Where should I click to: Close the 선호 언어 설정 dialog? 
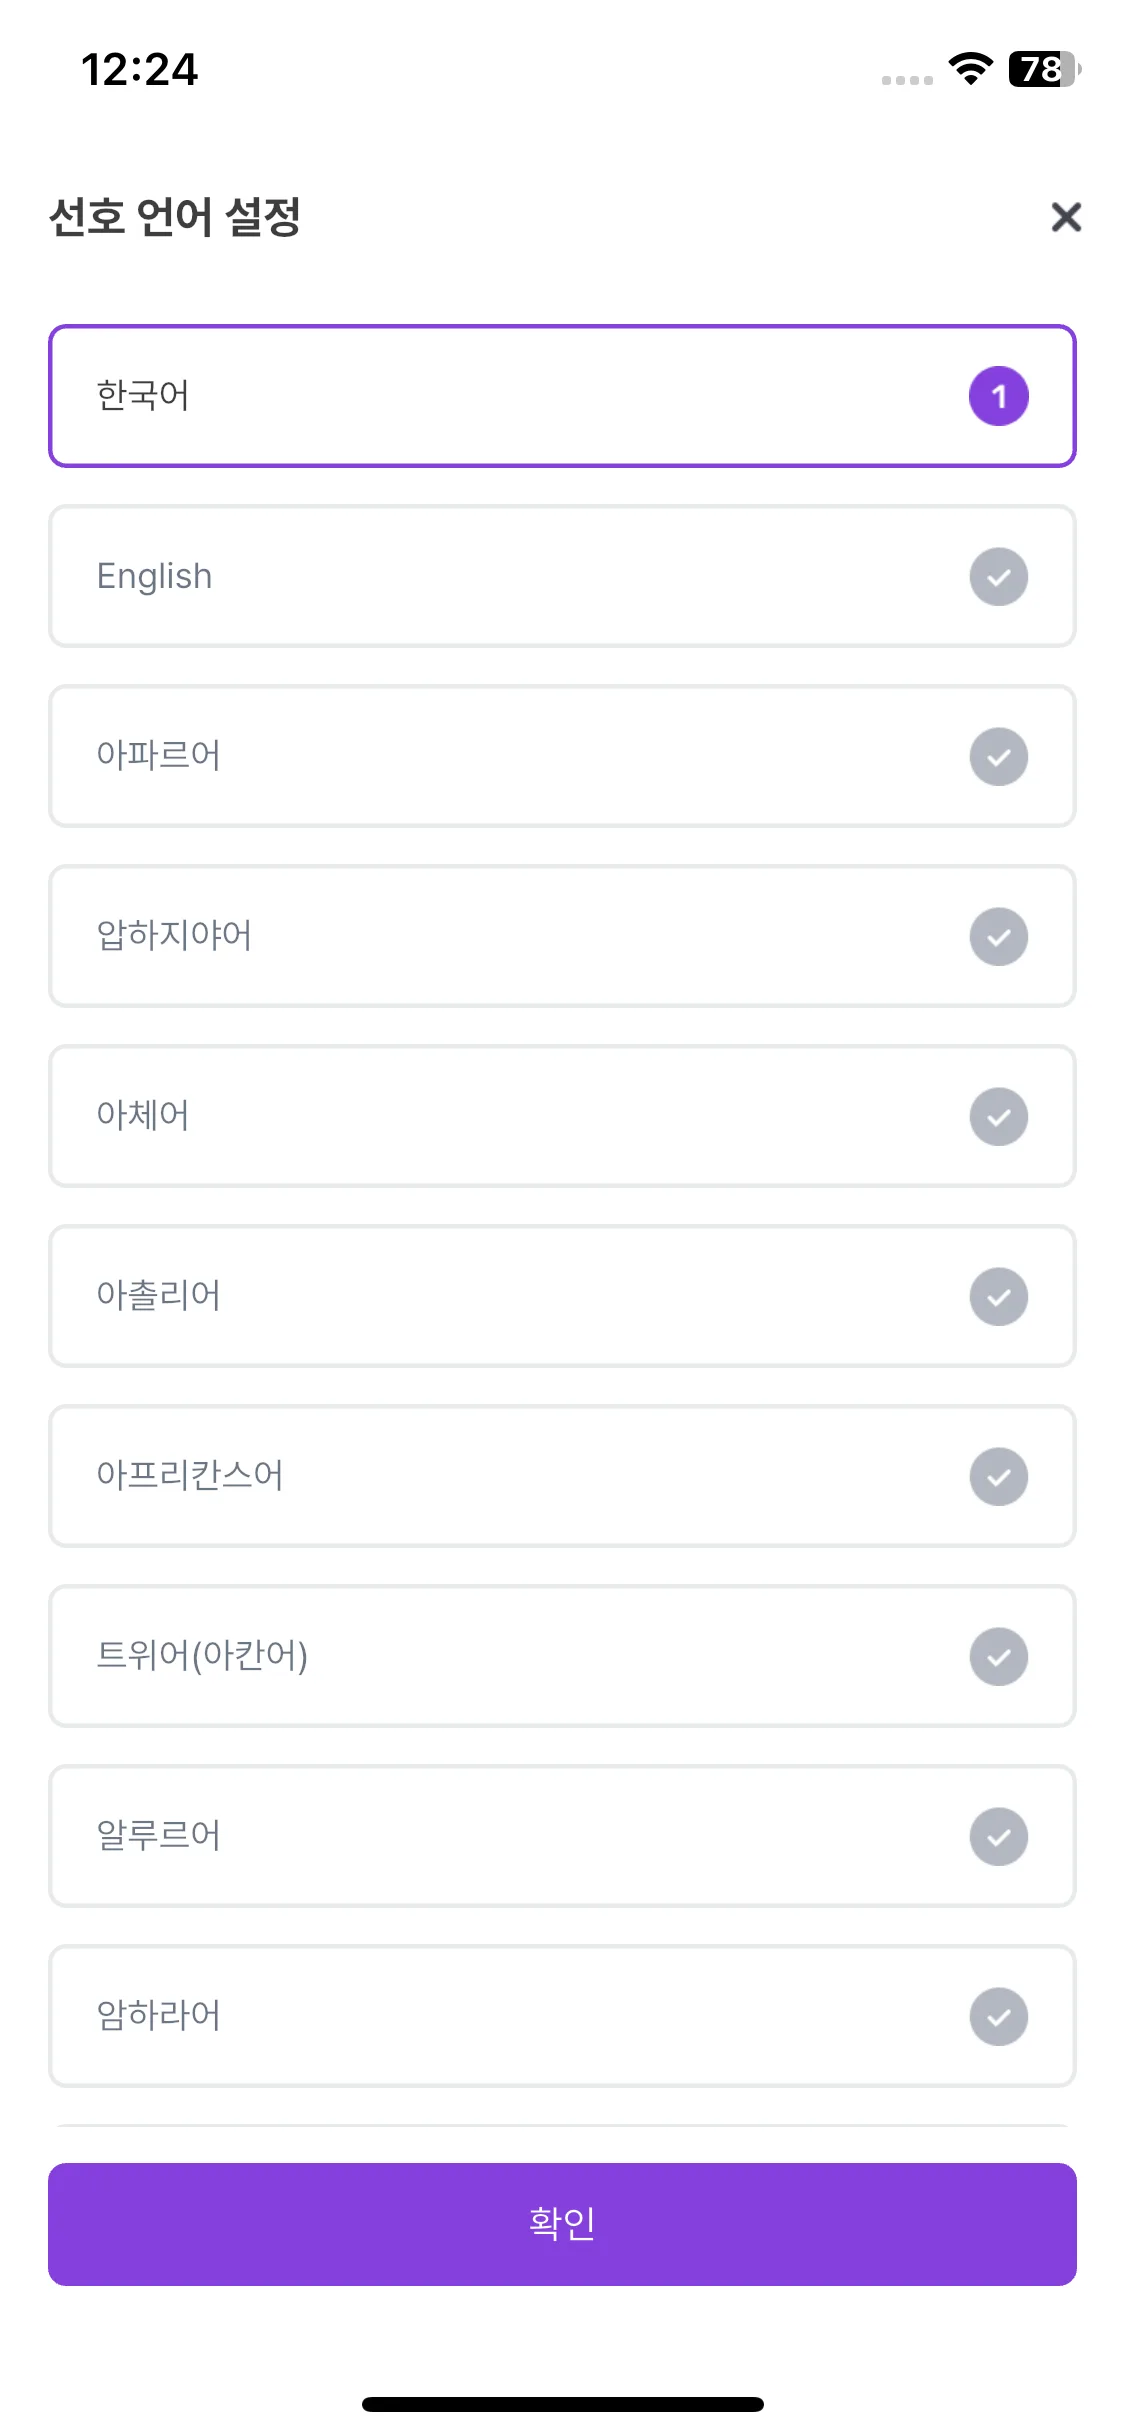(1066, 217)
